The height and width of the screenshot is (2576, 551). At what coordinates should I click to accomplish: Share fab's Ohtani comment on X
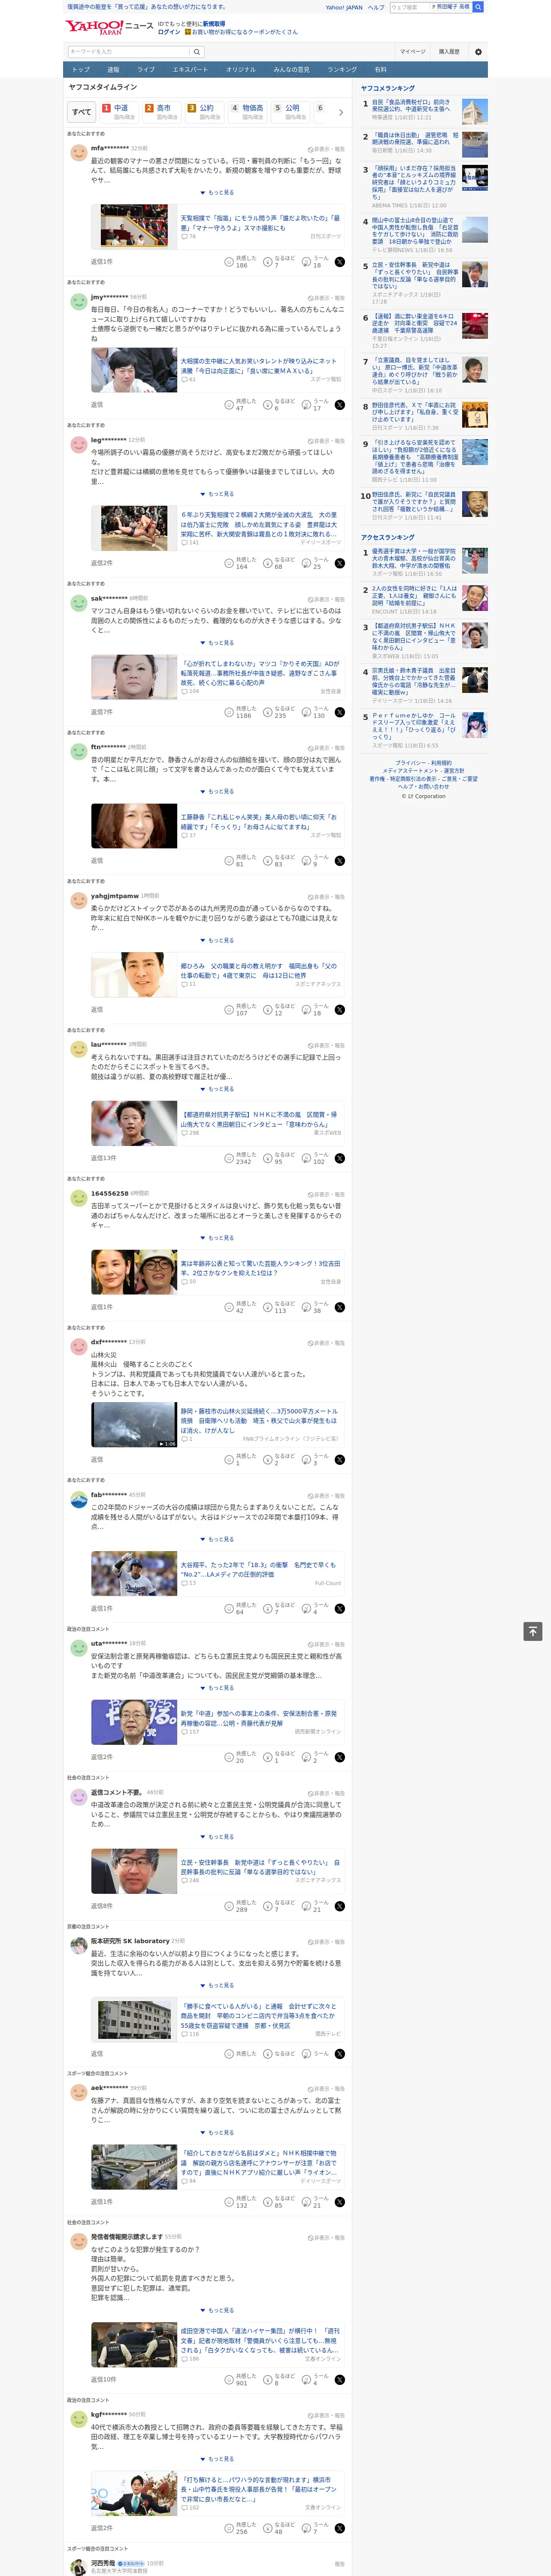point(340,1609)
